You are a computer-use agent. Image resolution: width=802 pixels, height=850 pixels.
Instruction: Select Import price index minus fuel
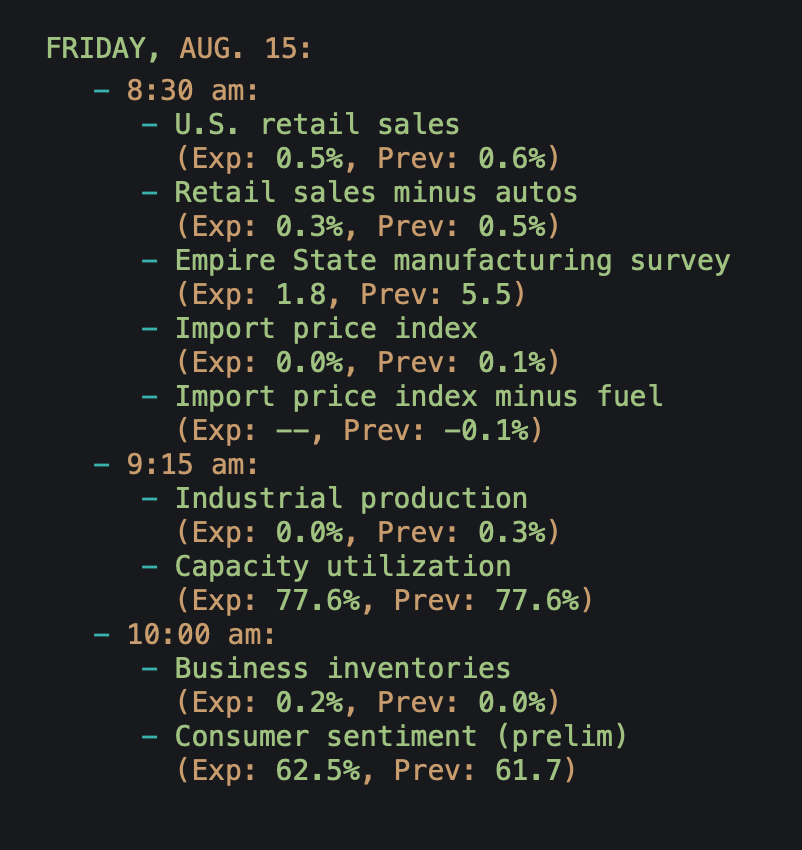tap(419, 396)
